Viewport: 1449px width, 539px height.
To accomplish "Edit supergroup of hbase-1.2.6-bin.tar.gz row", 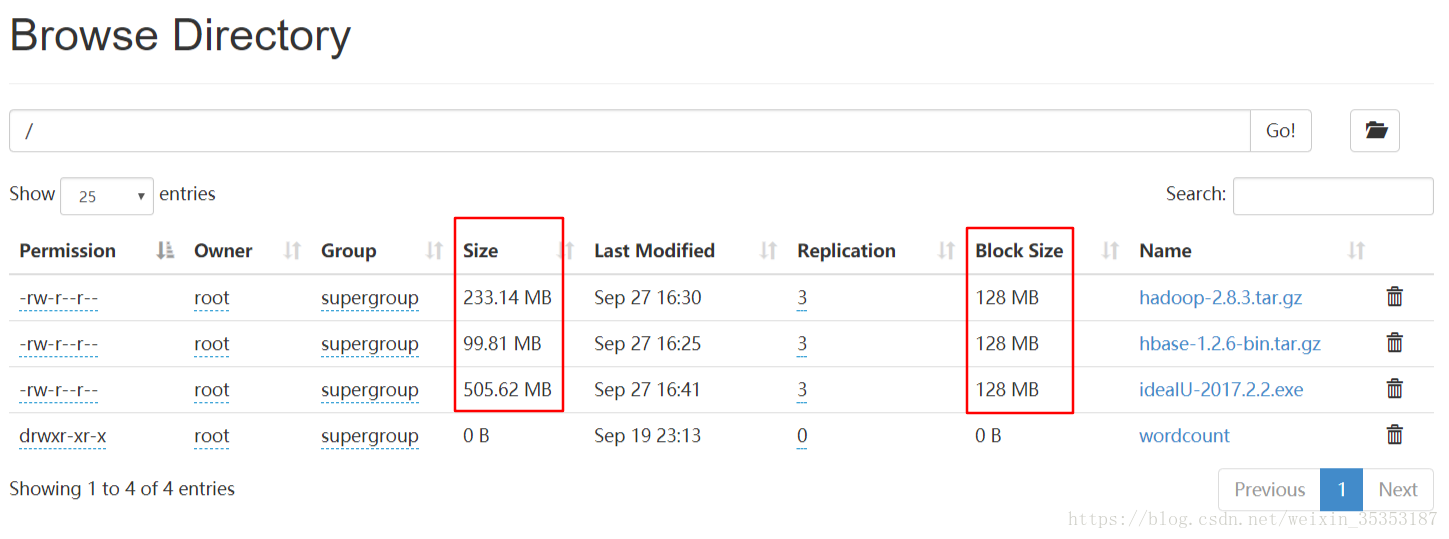I will (x=370, y=344).
